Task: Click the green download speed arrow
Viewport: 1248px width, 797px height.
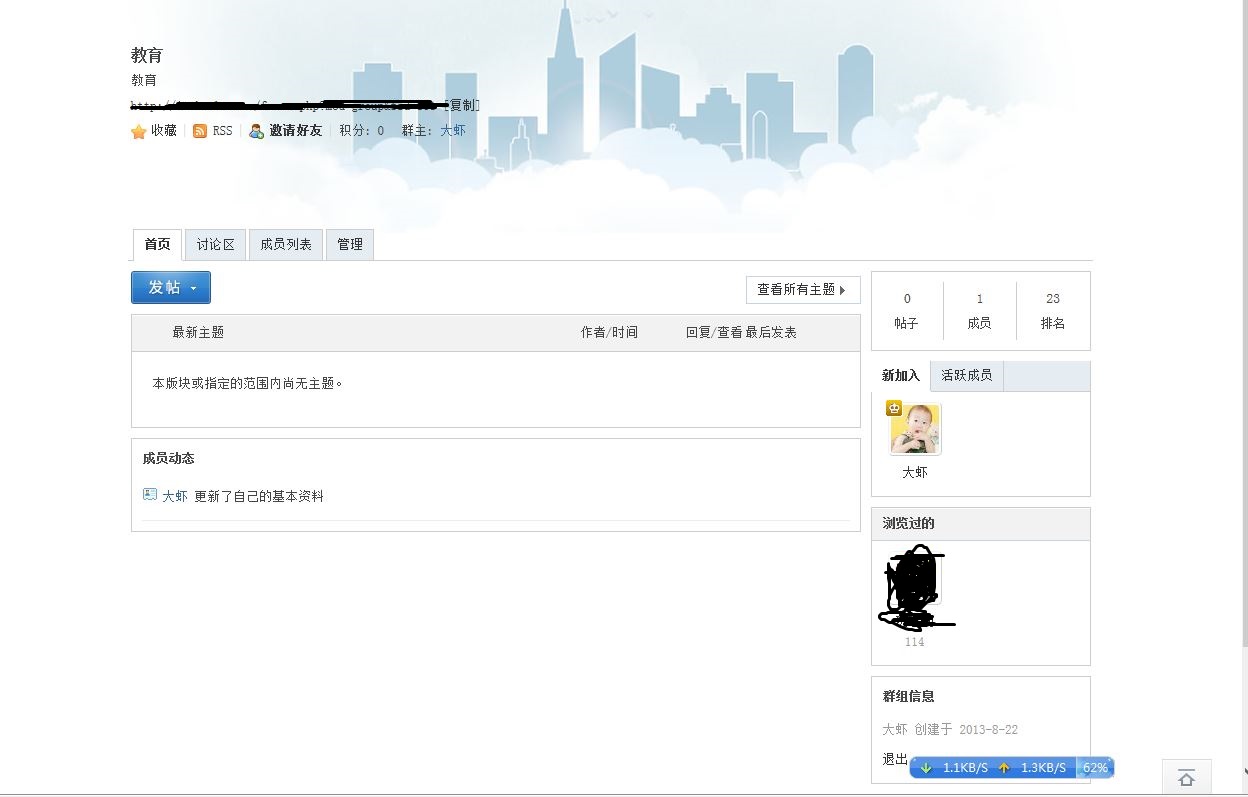Action: (926, 768)
